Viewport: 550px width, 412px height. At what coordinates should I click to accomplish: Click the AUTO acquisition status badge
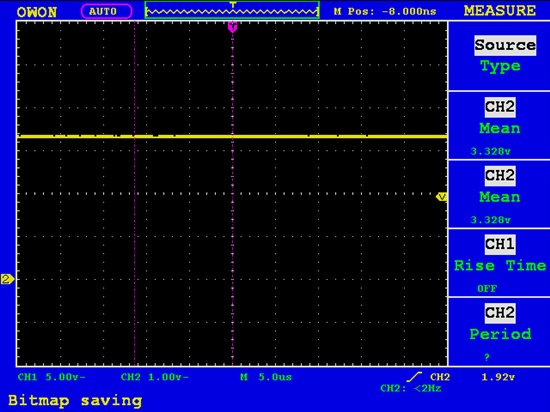[106, 11]
